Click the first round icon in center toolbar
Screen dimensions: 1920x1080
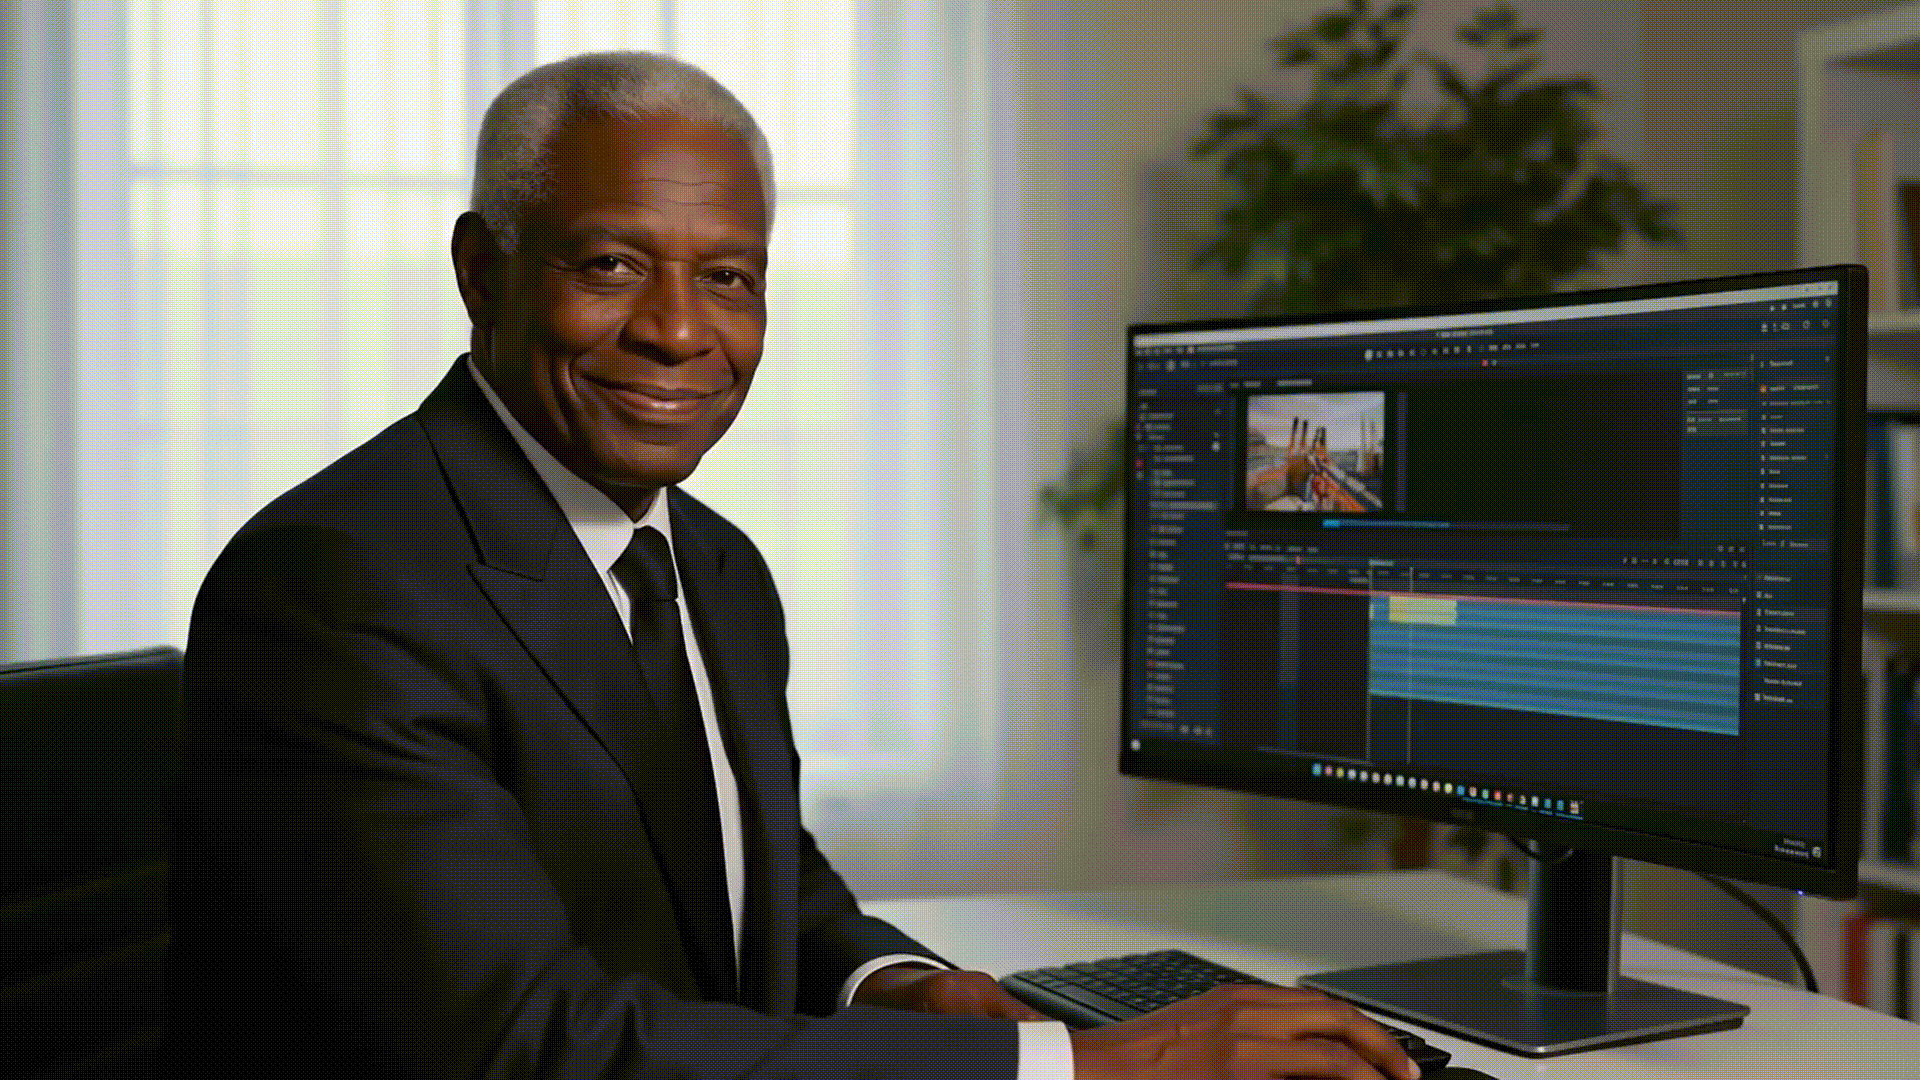(x=1369, y=355)
